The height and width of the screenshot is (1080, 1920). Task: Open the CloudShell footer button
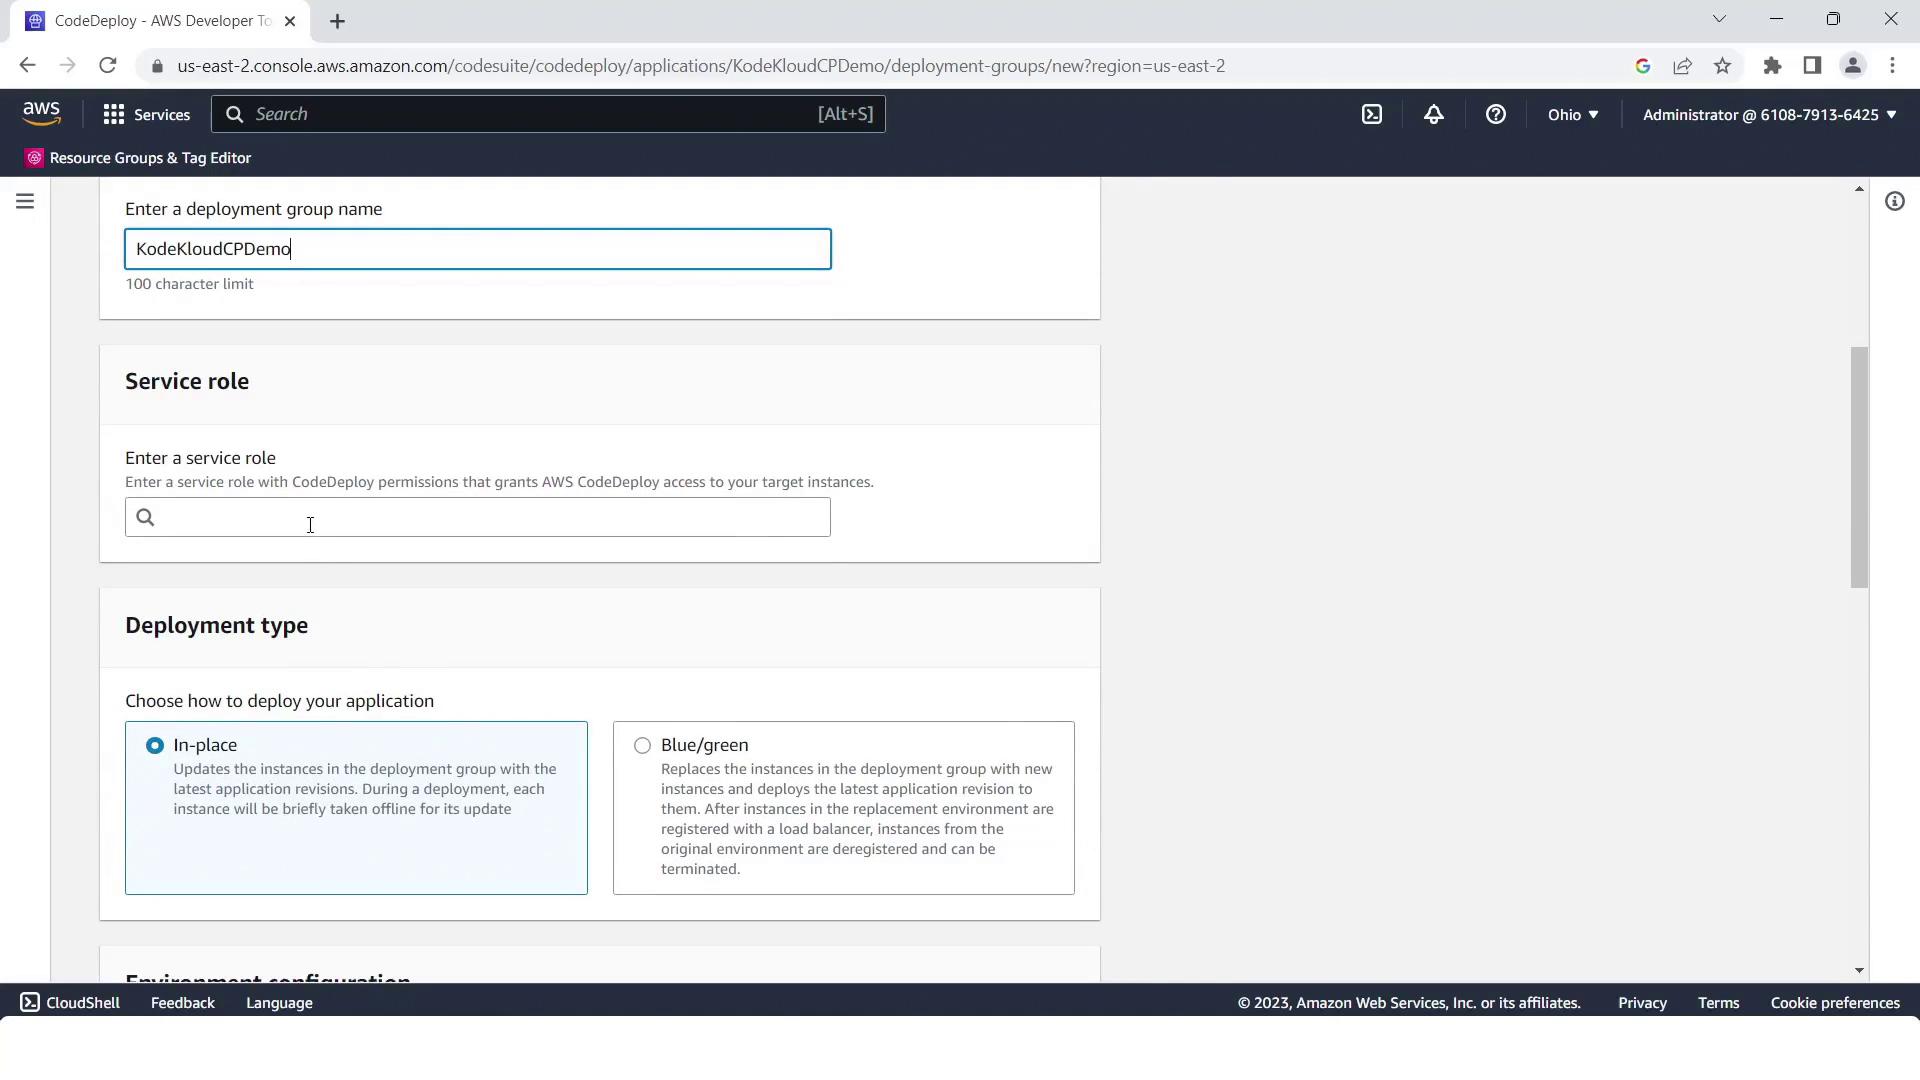pyautogui.click(x=70, y=1003)
